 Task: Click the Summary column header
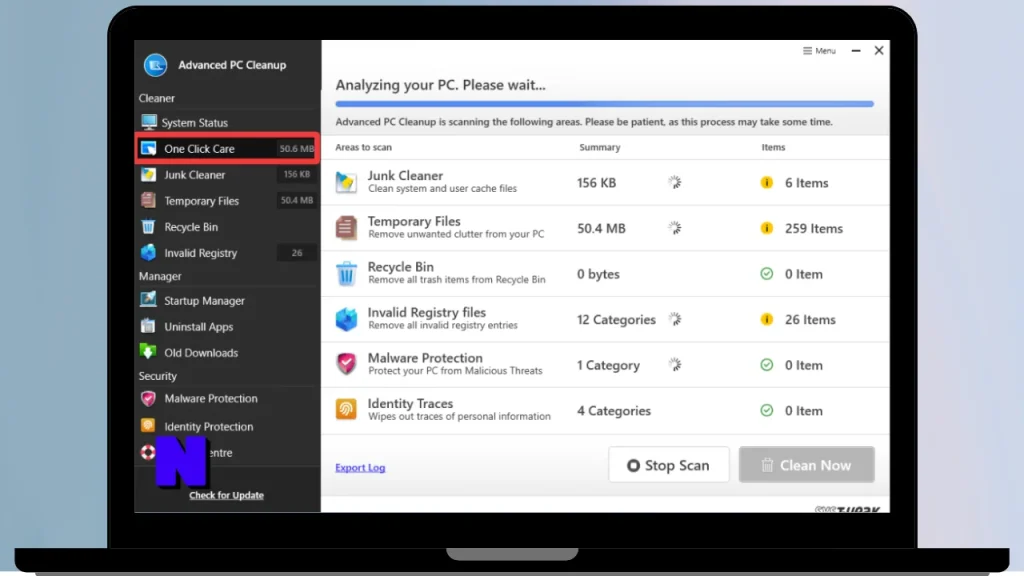point(600,147)
